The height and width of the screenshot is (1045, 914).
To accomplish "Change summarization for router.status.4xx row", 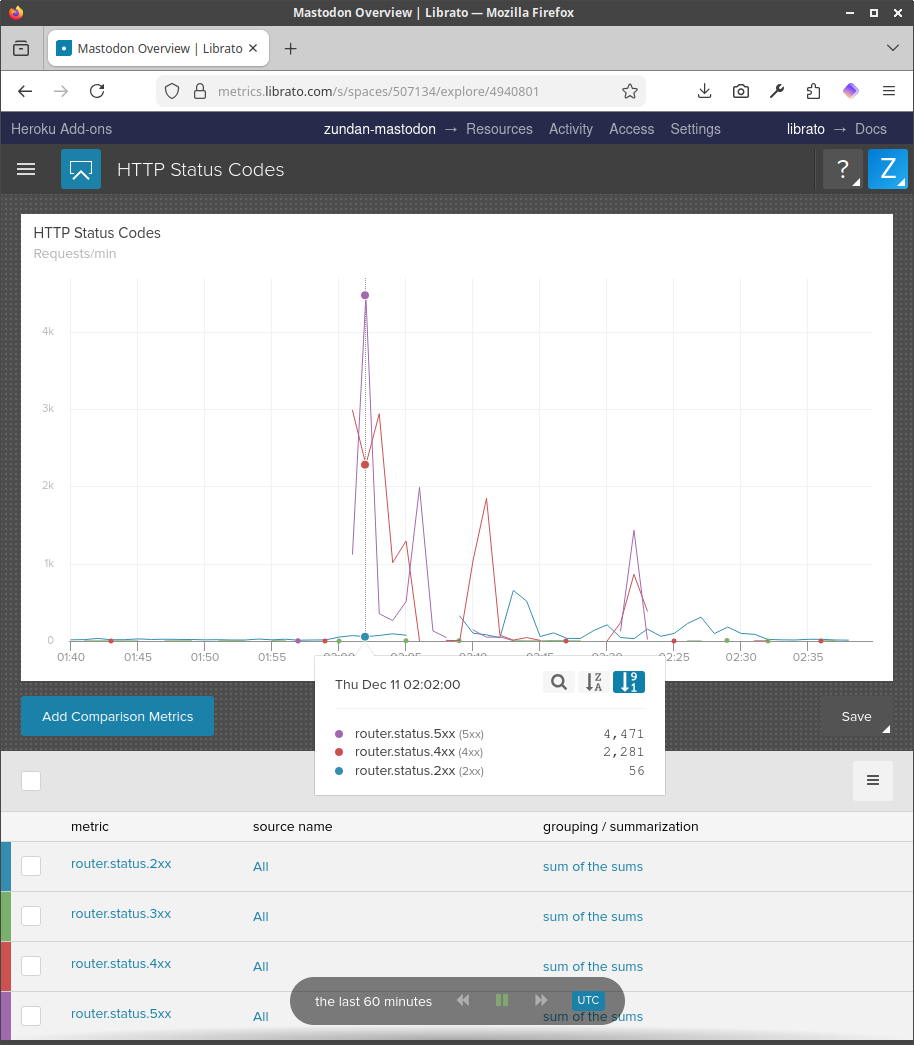I will [593, 966].
